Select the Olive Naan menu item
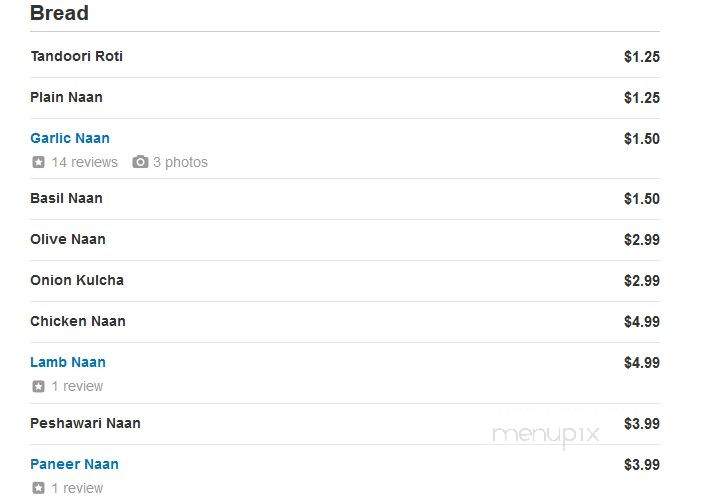Image resolution: width=707 pixels, height=503 pixels. 345,239
